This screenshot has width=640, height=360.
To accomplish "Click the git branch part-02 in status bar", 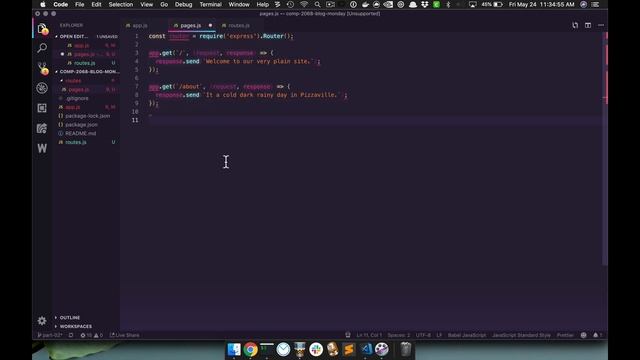I will [50, 335].
